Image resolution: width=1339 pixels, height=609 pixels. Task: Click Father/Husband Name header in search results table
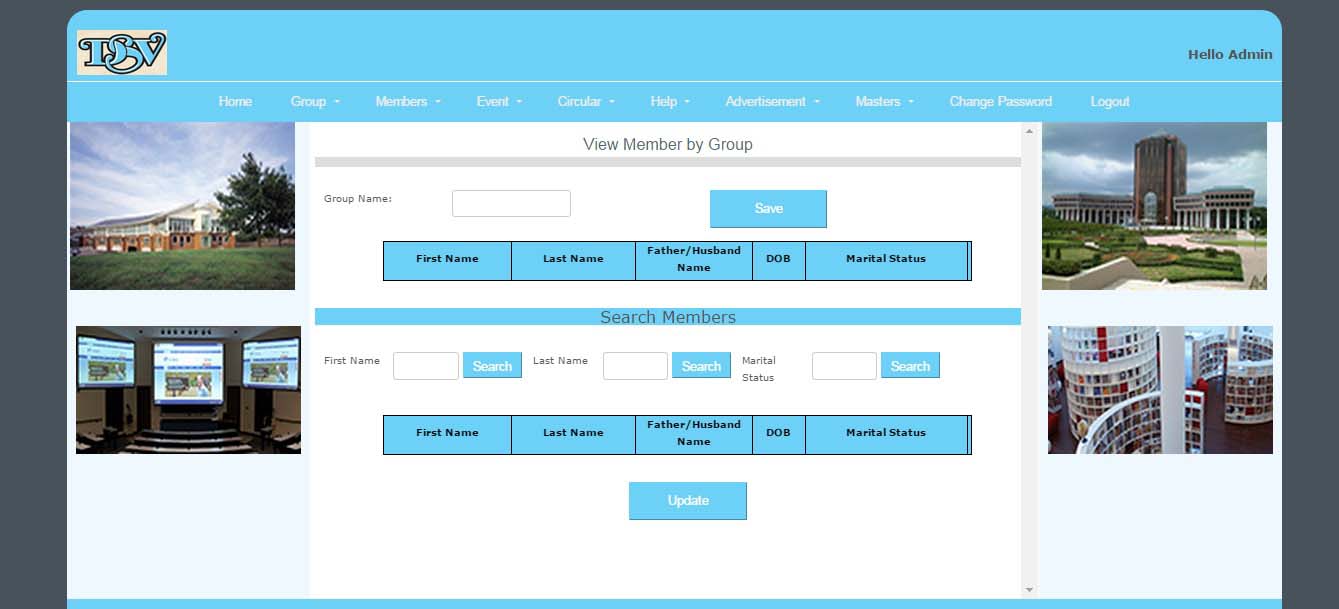[x=694, y=433]
